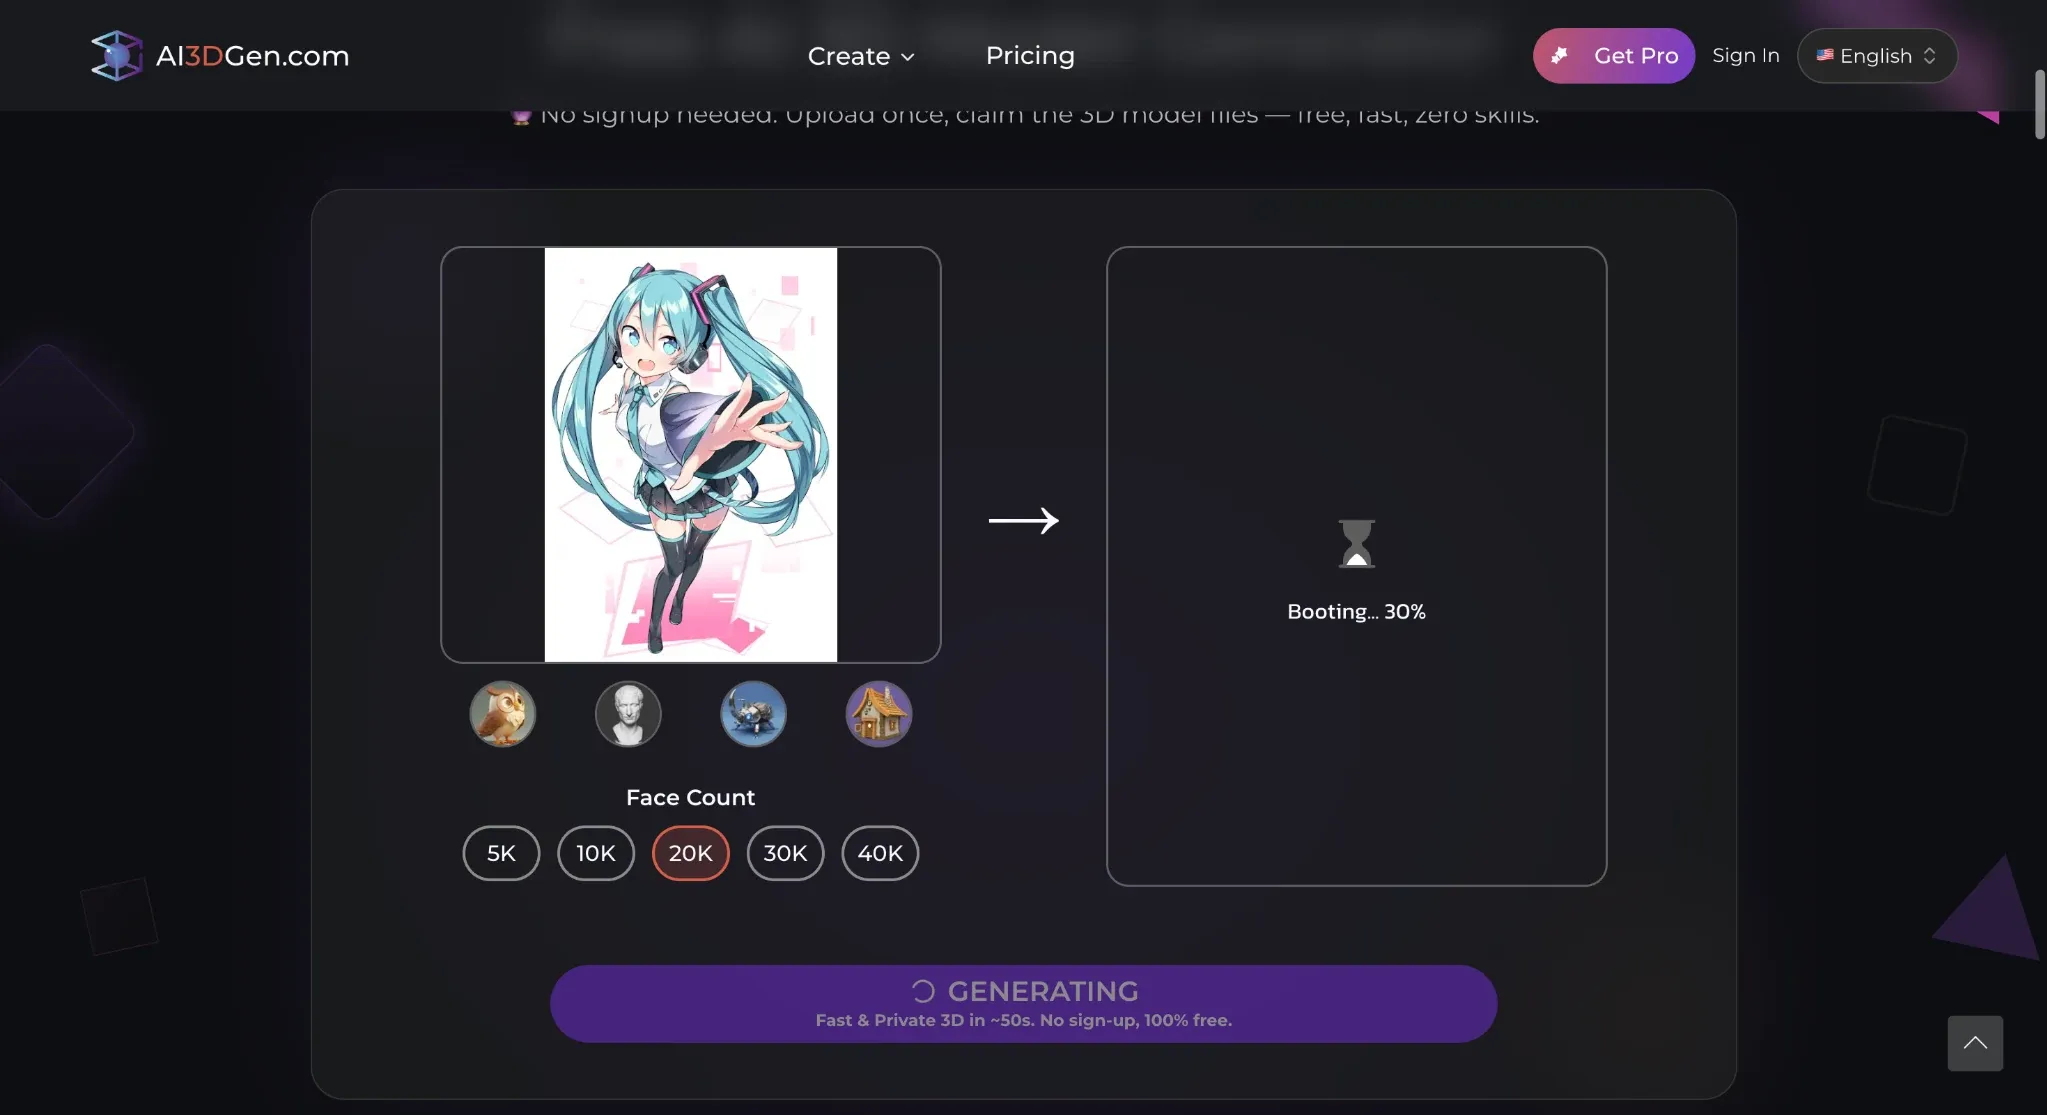Click the GENERATING button
Screen dimensions: 2047x1115
click(1023, 1003)
